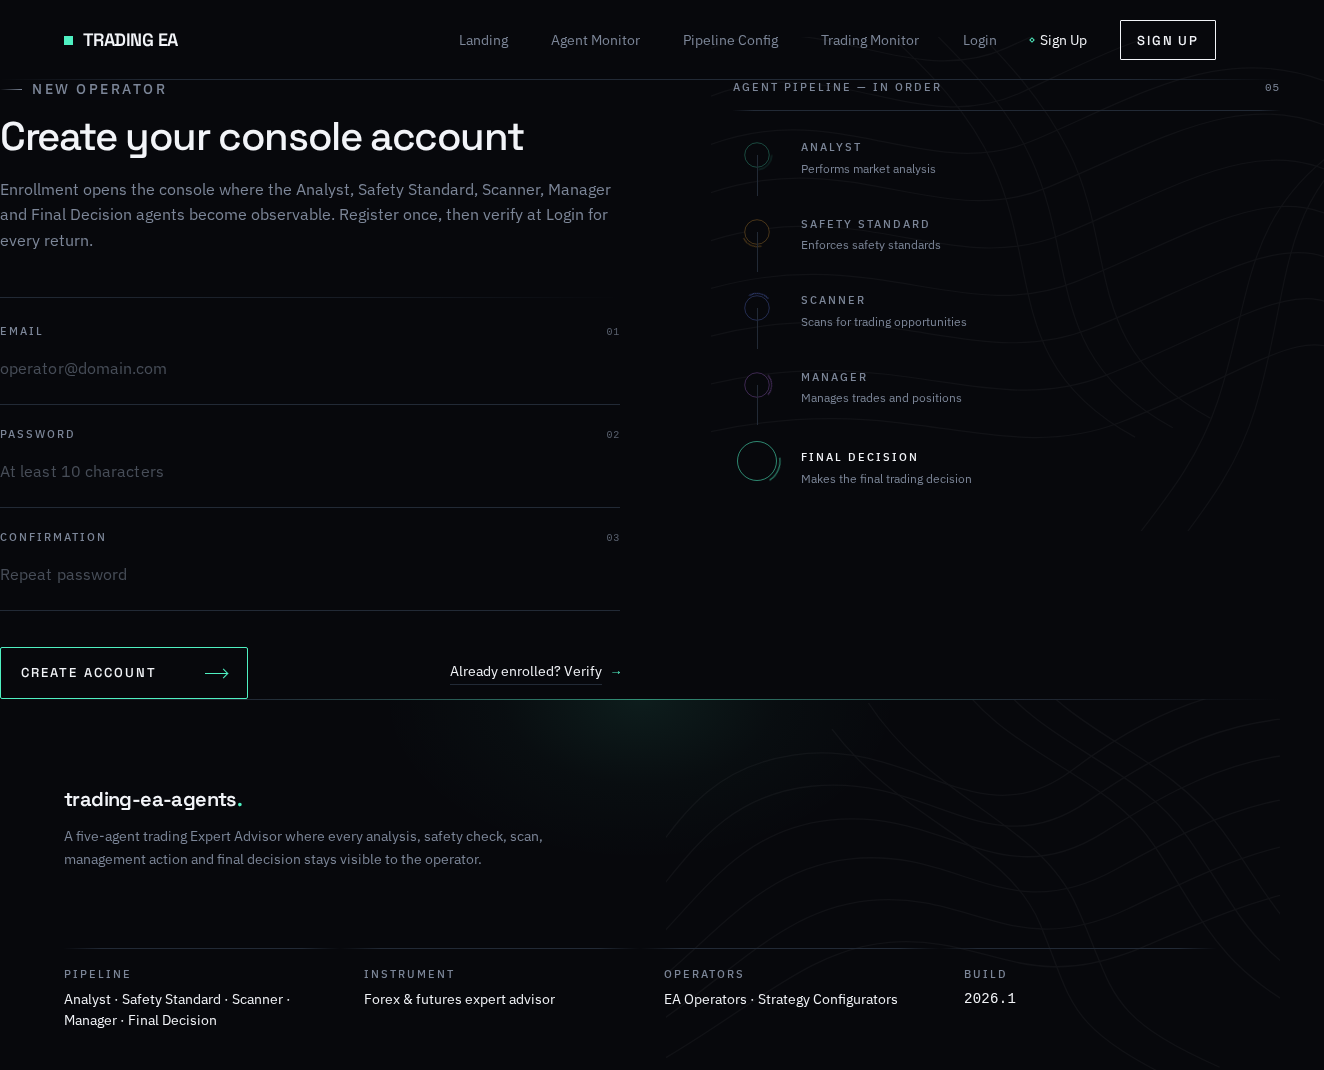The height and width of the screenshot is (1070, 1324).
Task: Click the NEW OPERATOR eyebrow label
Action: [99, 89]
